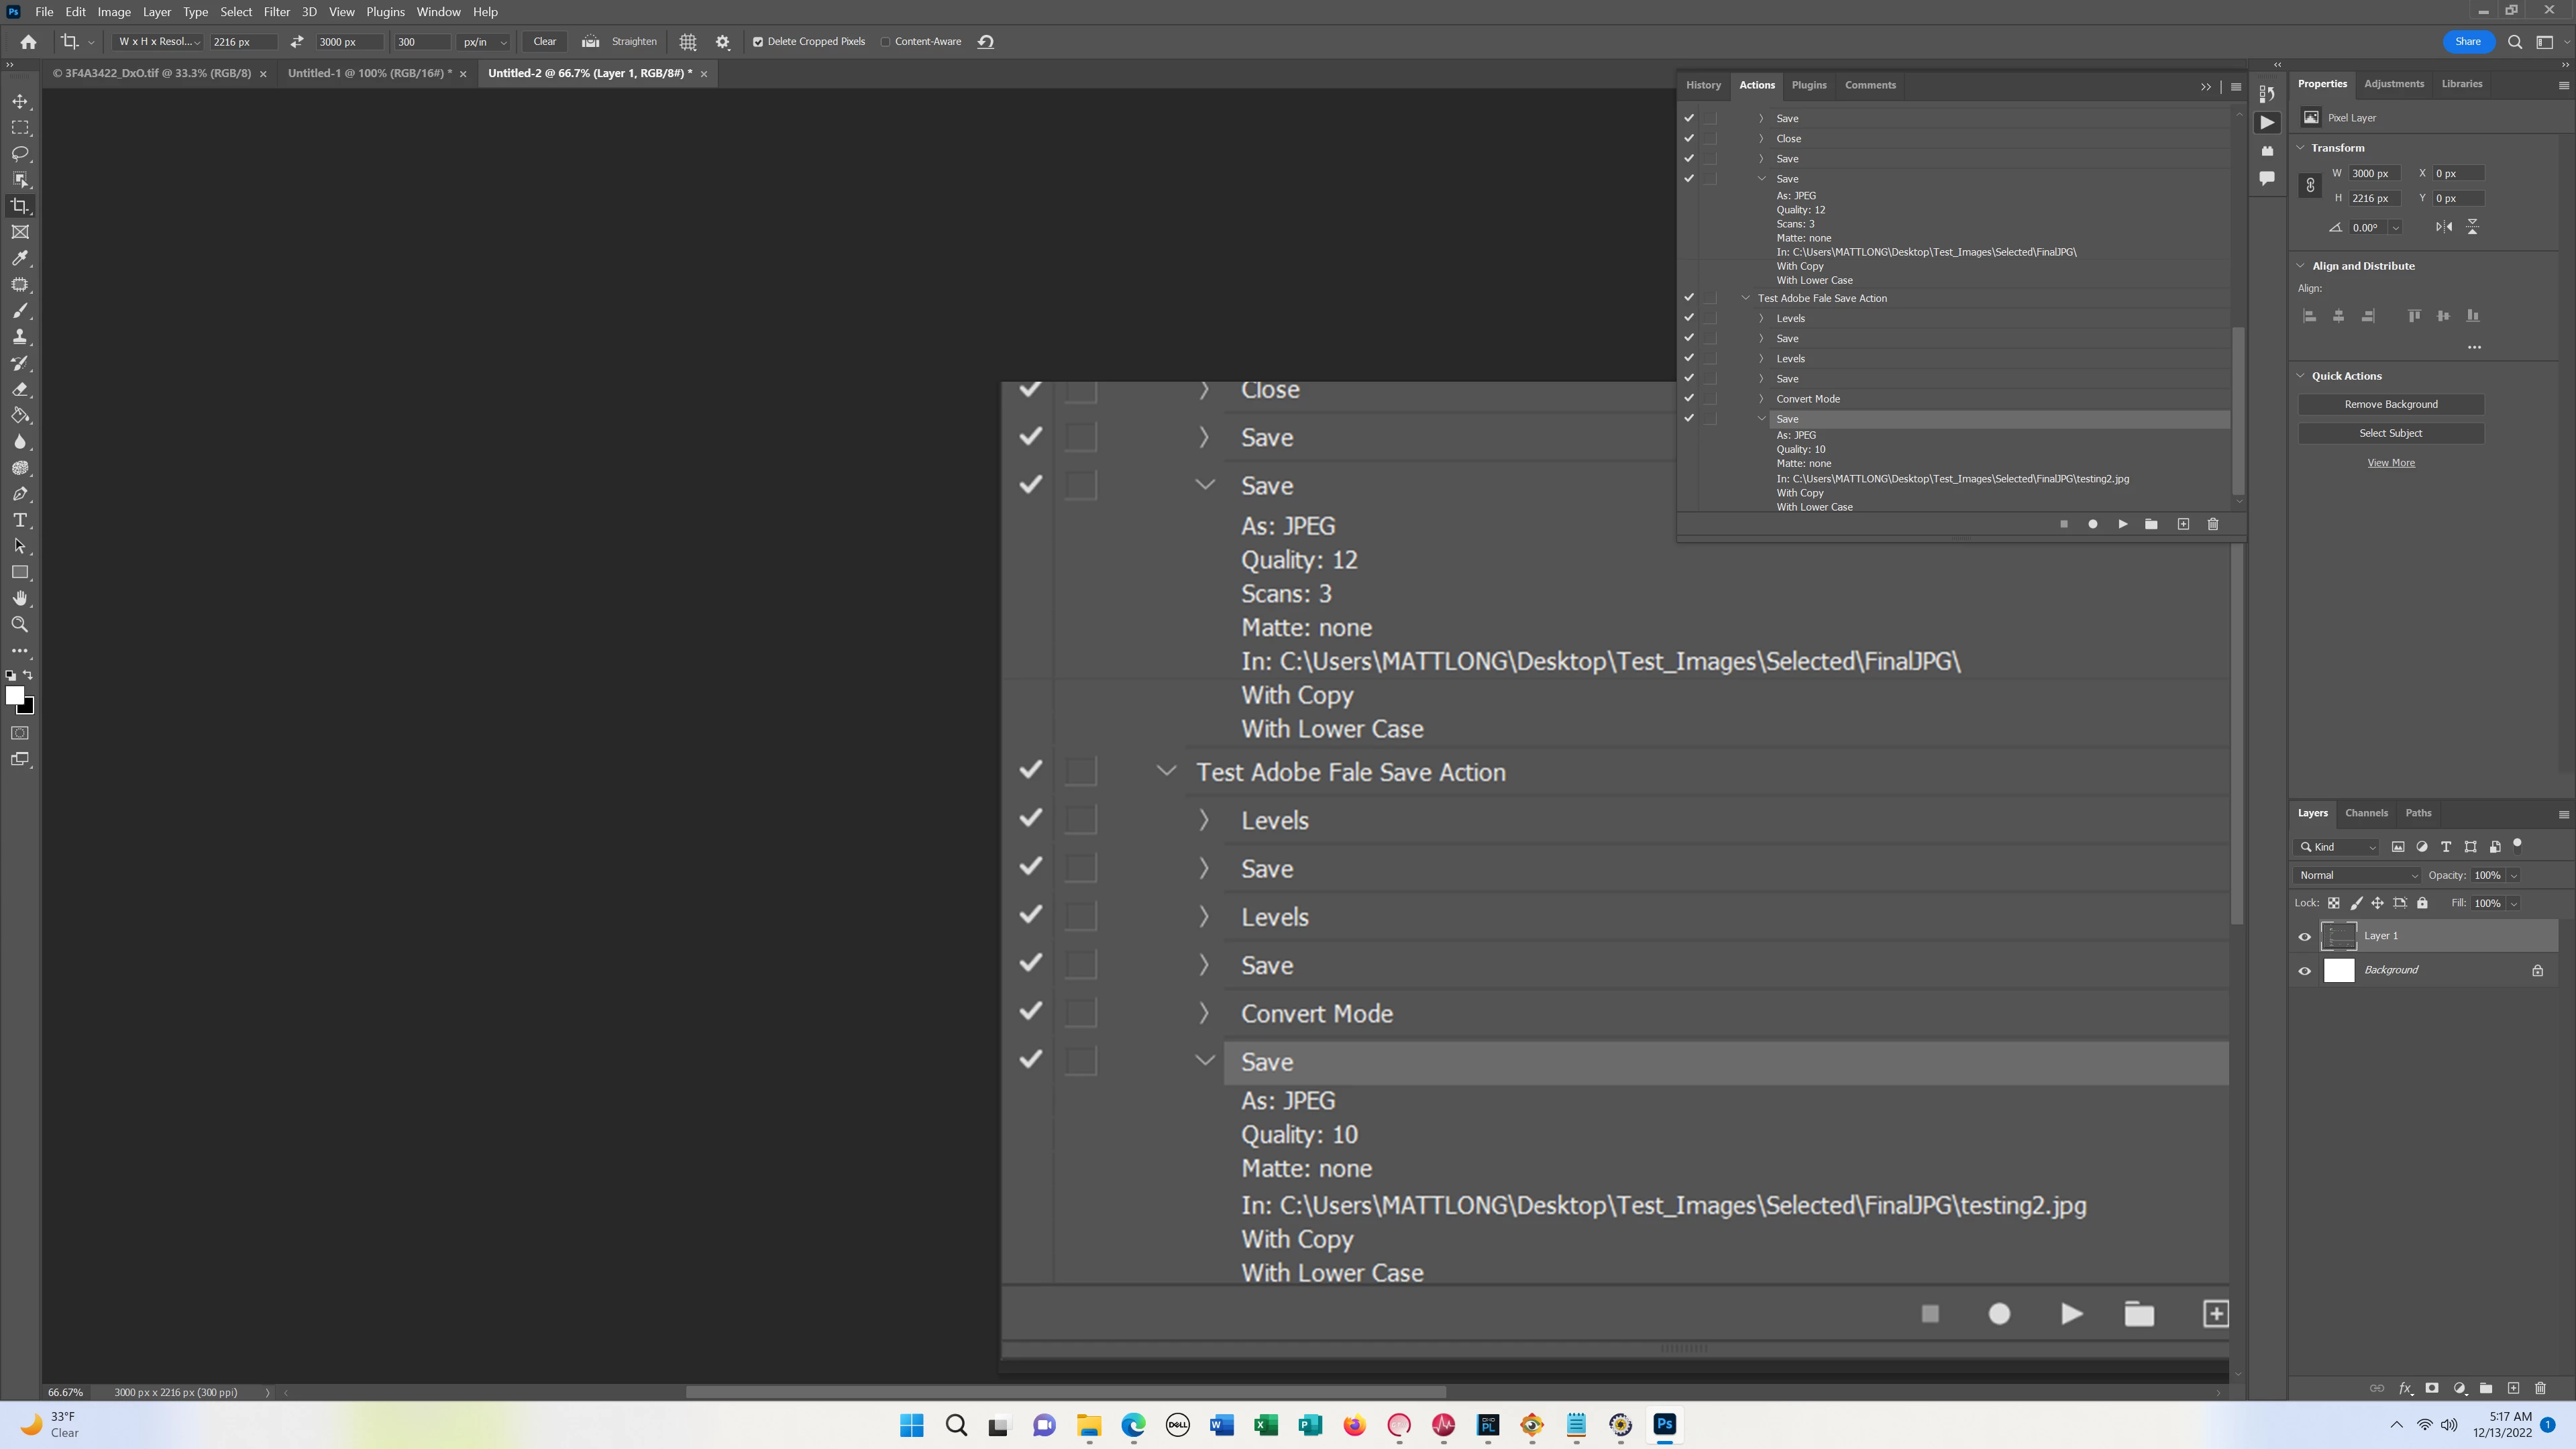The height and width of the screenshot is (1449, 2576).
Task: Click play selection button in Actions panel
Action: (x=2122, y=524)
